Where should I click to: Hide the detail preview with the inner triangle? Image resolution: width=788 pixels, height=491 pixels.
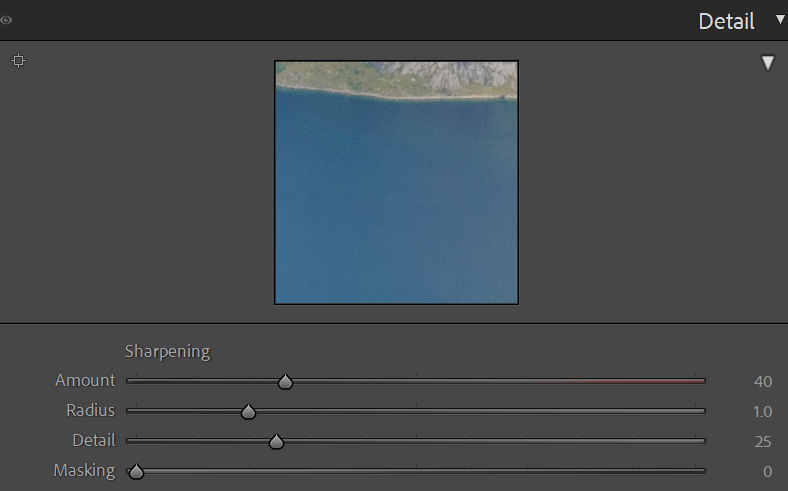coord(767,63)
